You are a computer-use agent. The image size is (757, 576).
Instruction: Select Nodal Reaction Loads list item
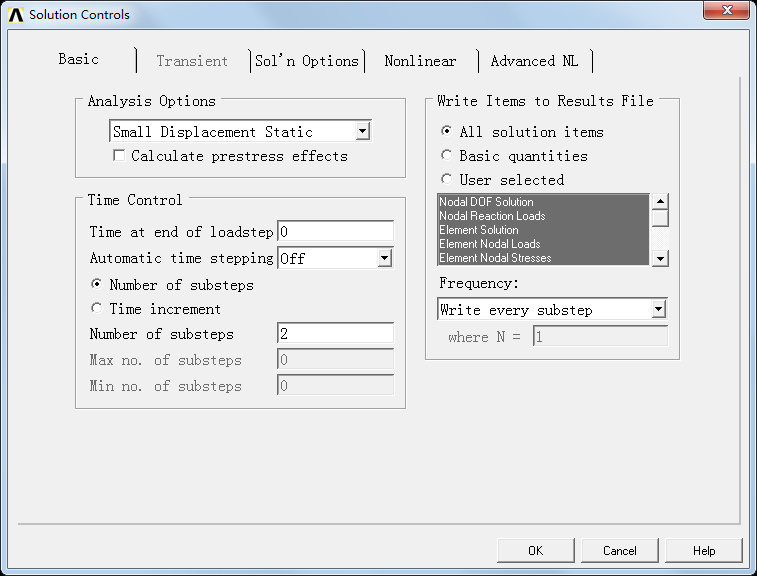click(x=492, y=216)
